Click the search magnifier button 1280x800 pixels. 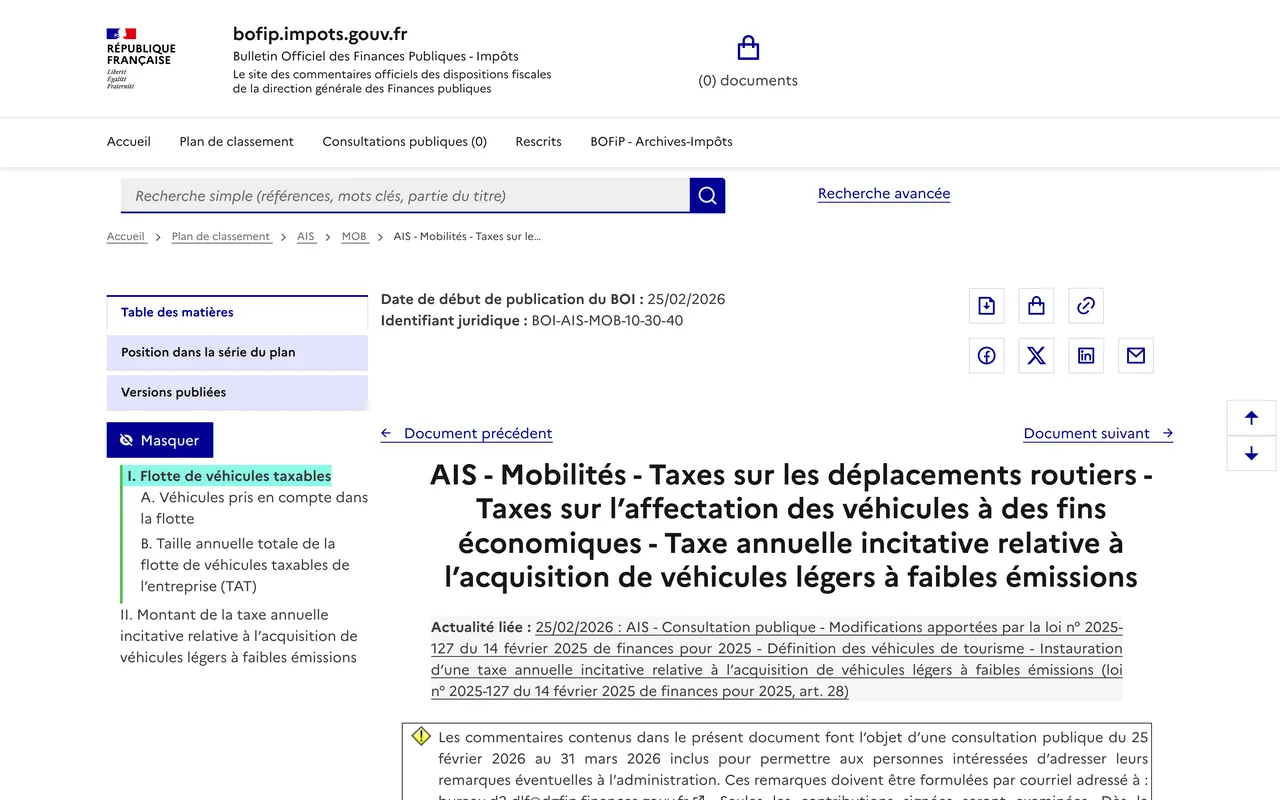pyautogui.click(x=707, y=196)
